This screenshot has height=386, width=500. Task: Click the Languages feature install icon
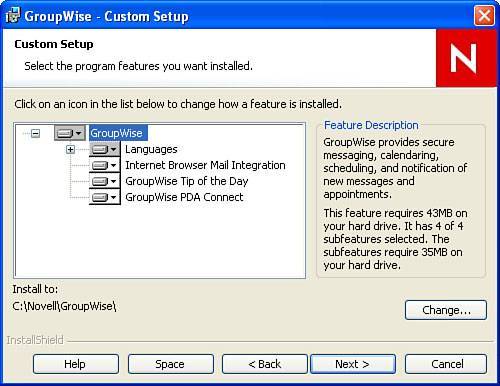click(x=105, y=149)
